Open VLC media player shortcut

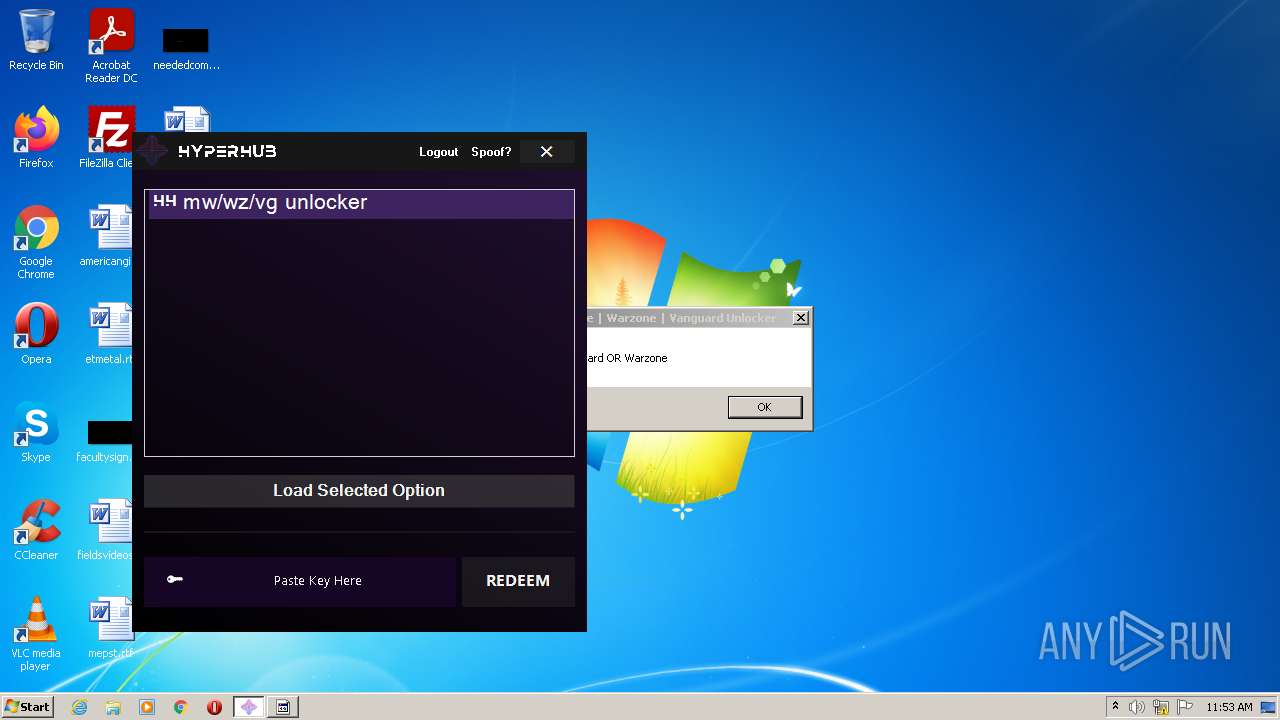pyautogui.click(x=36, y=634)
